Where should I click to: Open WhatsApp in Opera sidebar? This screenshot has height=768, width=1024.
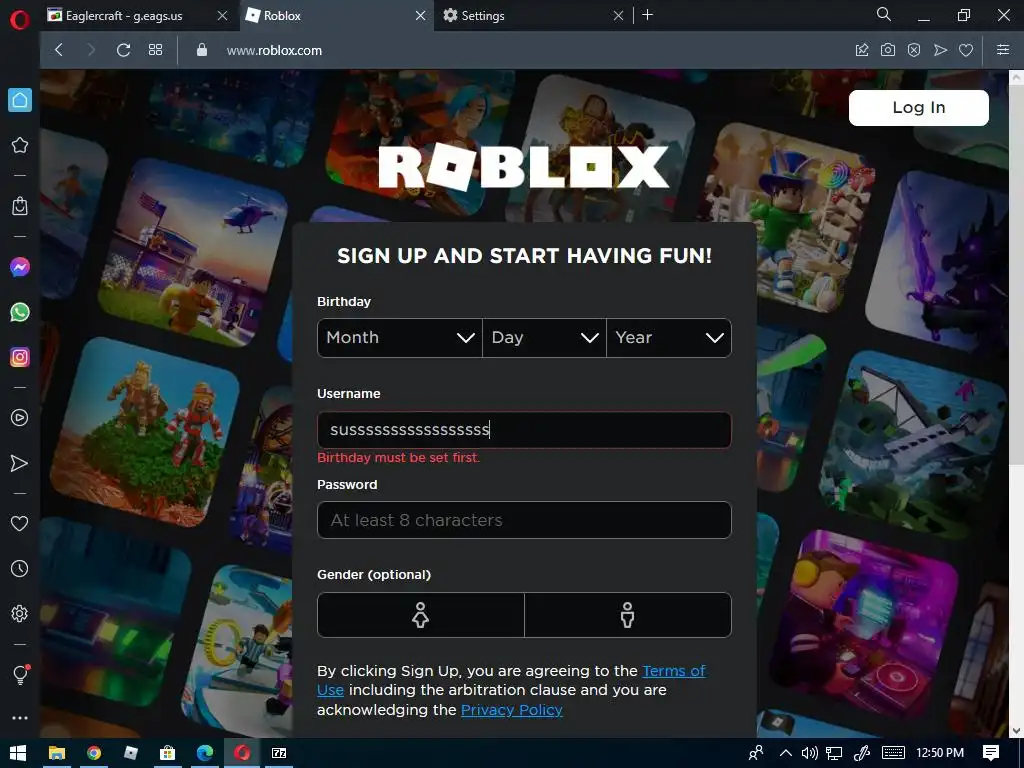pos(20,312)
